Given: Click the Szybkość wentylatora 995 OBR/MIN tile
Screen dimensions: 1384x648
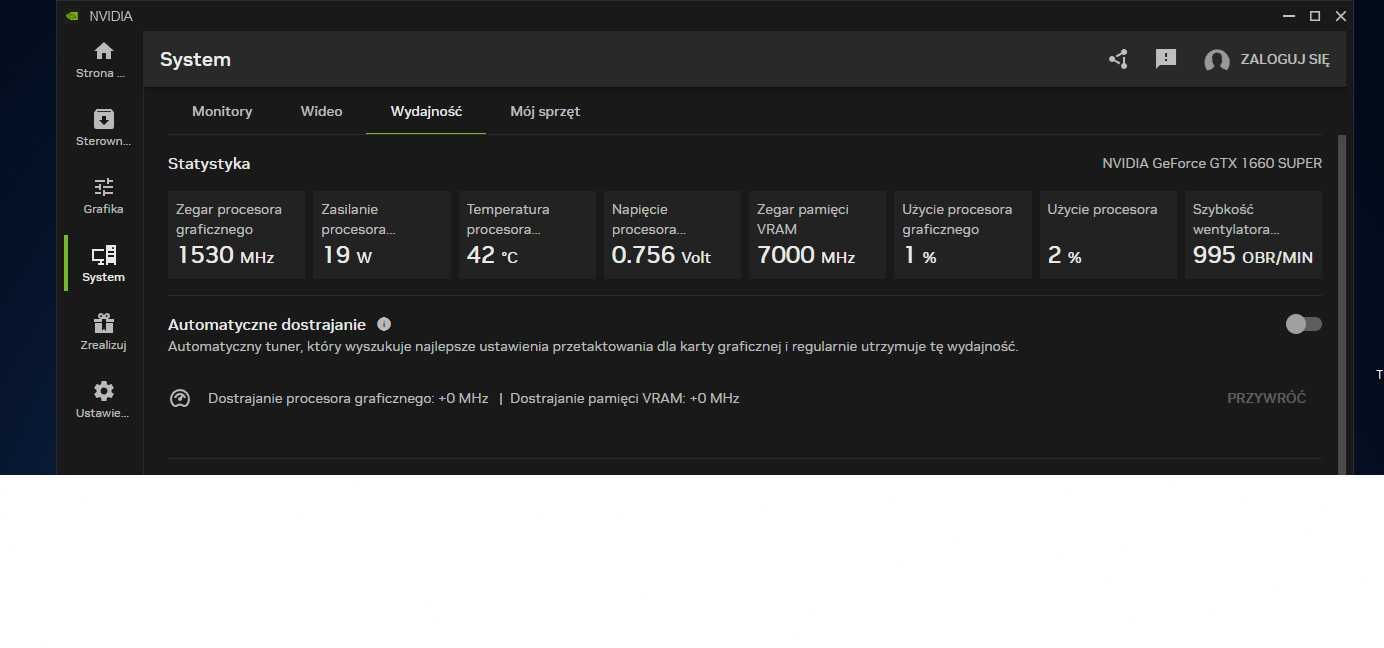Looking at the screenshot, I should [x=1253, y=234].
